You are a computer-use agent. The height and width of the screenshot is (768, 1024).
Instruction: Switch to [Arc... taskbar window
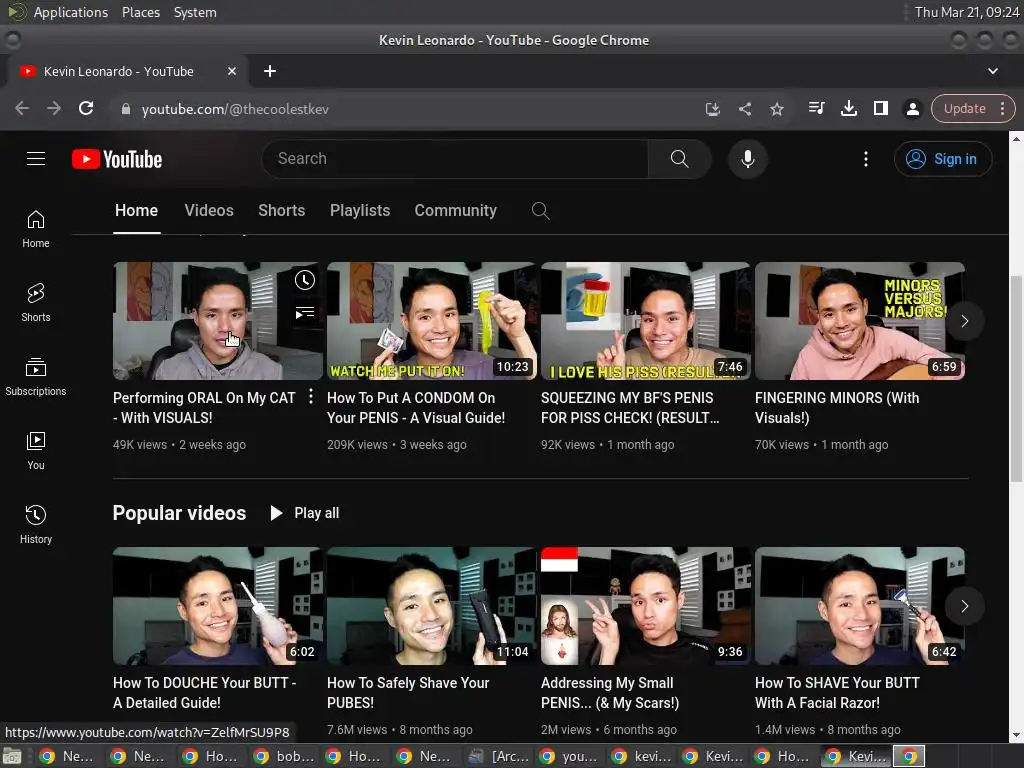(x=500, y=756)
